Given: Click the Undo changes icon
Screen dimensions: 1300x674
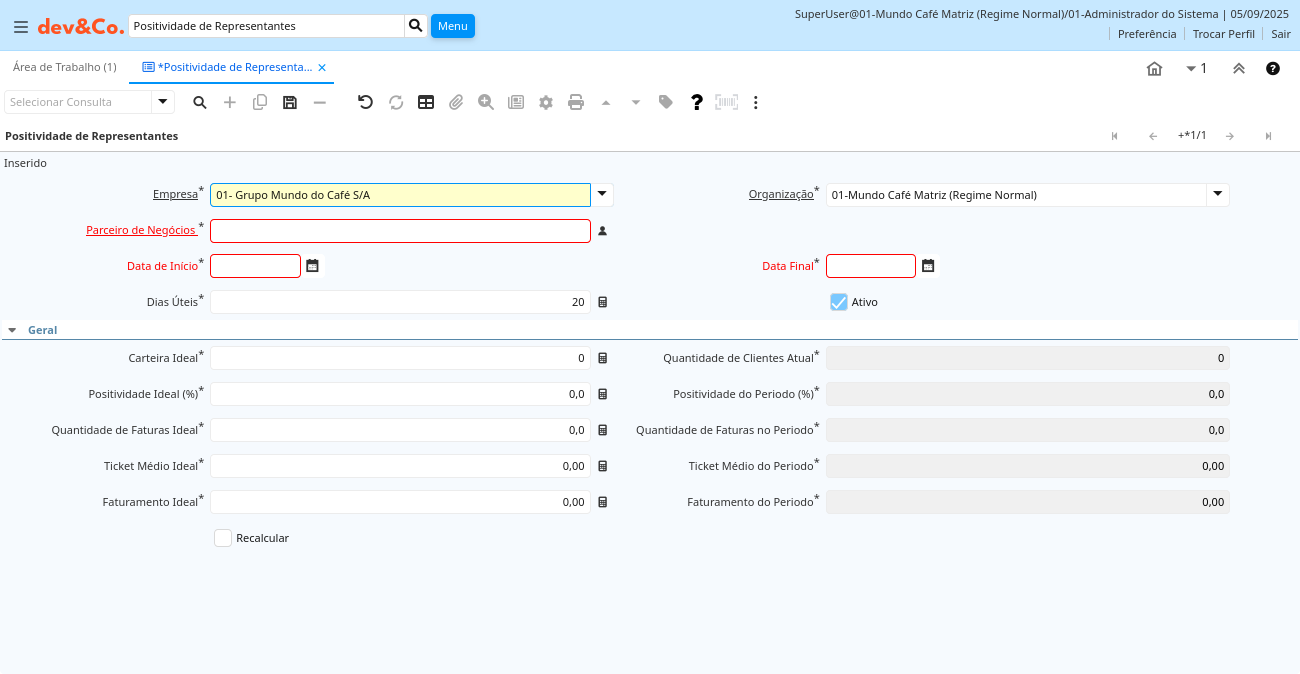Looking at the screenshot, I should (365, 102).
